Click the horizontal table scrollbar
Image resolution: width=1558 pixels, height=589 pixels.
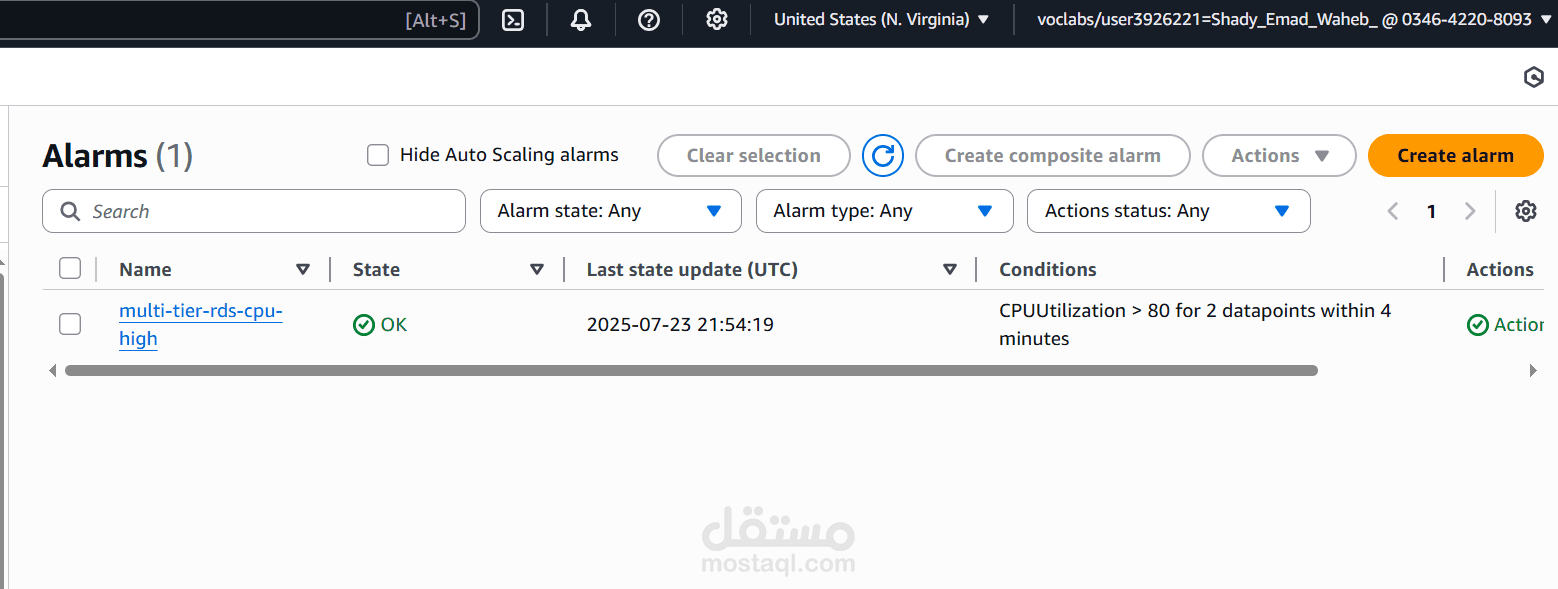pos(691,370)
